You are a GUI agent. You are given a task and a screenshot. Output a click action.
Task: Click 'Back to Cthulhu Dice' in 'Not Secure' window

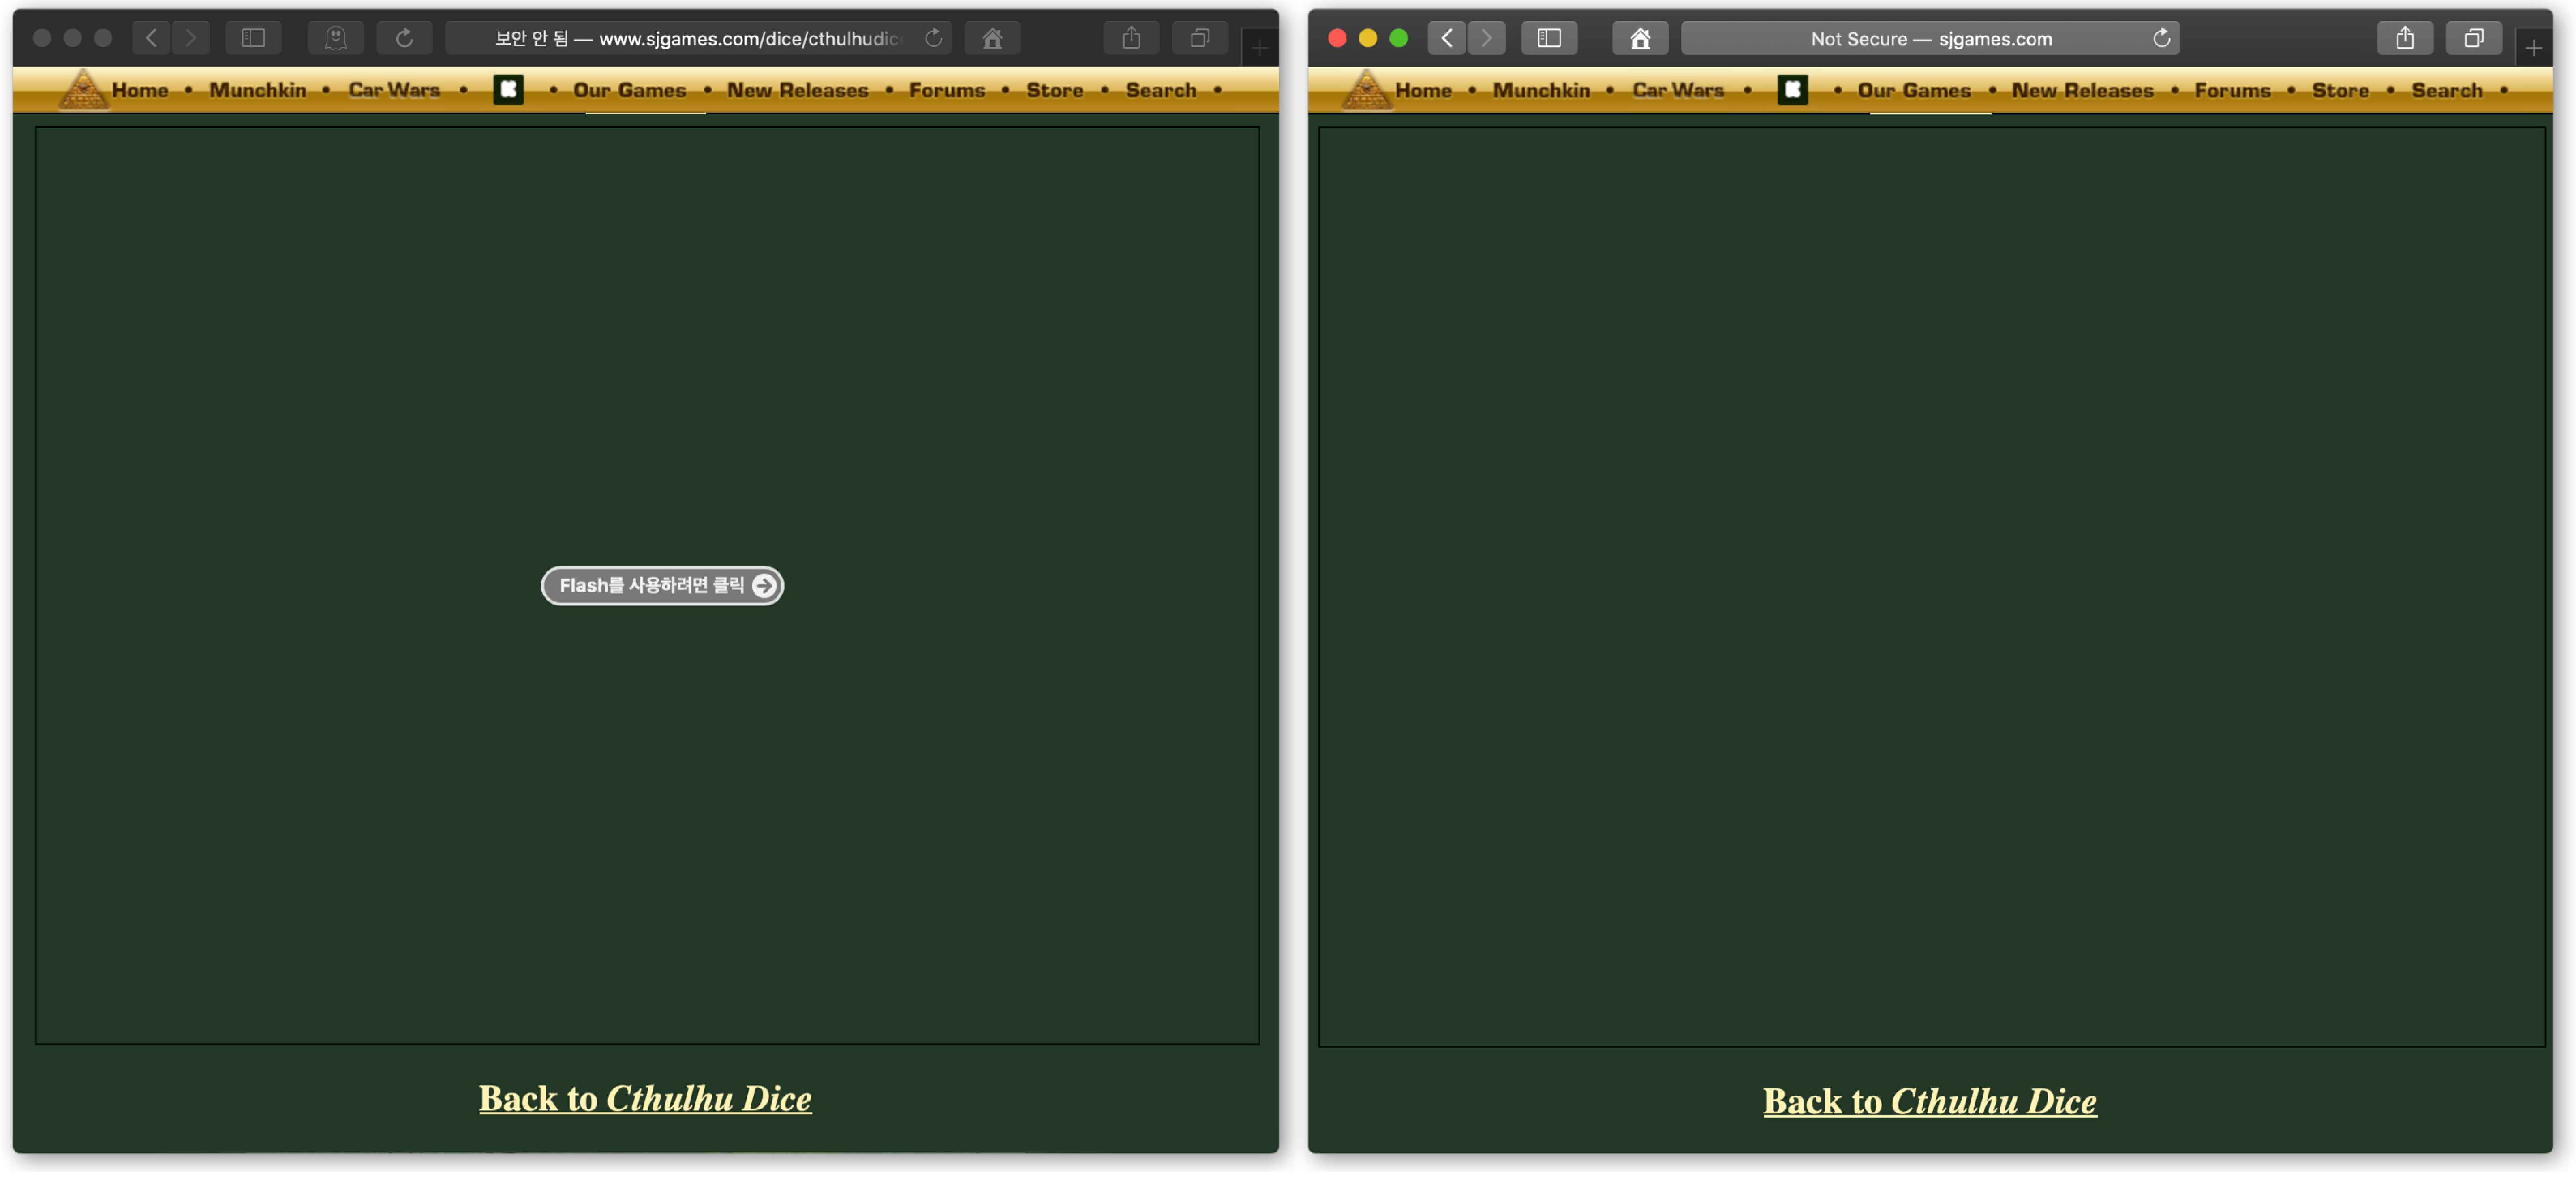(1929, 1101)
